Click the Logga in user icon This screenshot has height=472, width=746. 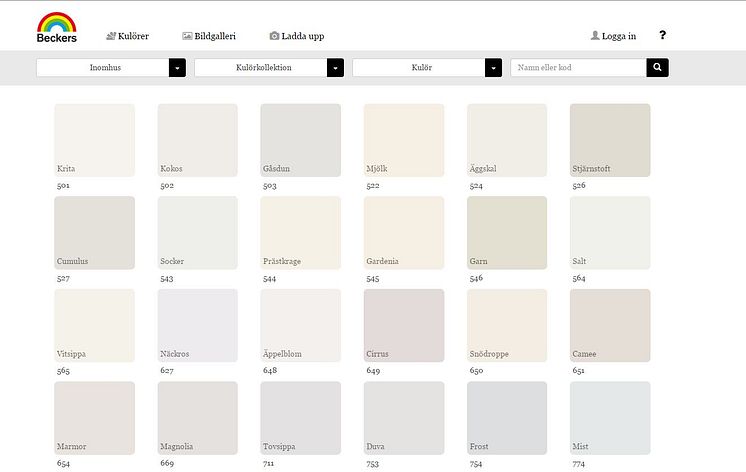point(595,36)
